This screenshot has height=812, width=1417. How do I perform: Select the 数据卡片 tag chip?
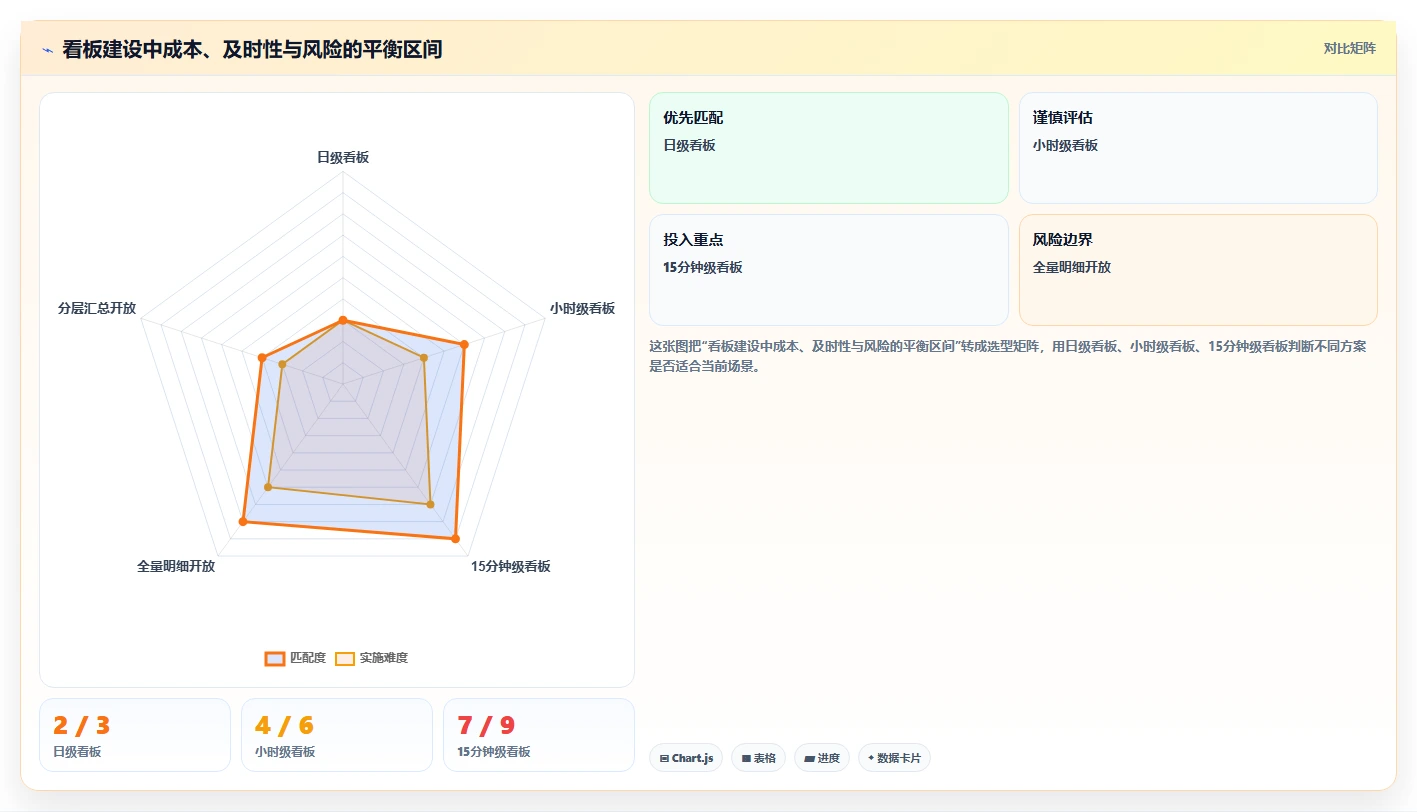(x=894, y=758)
